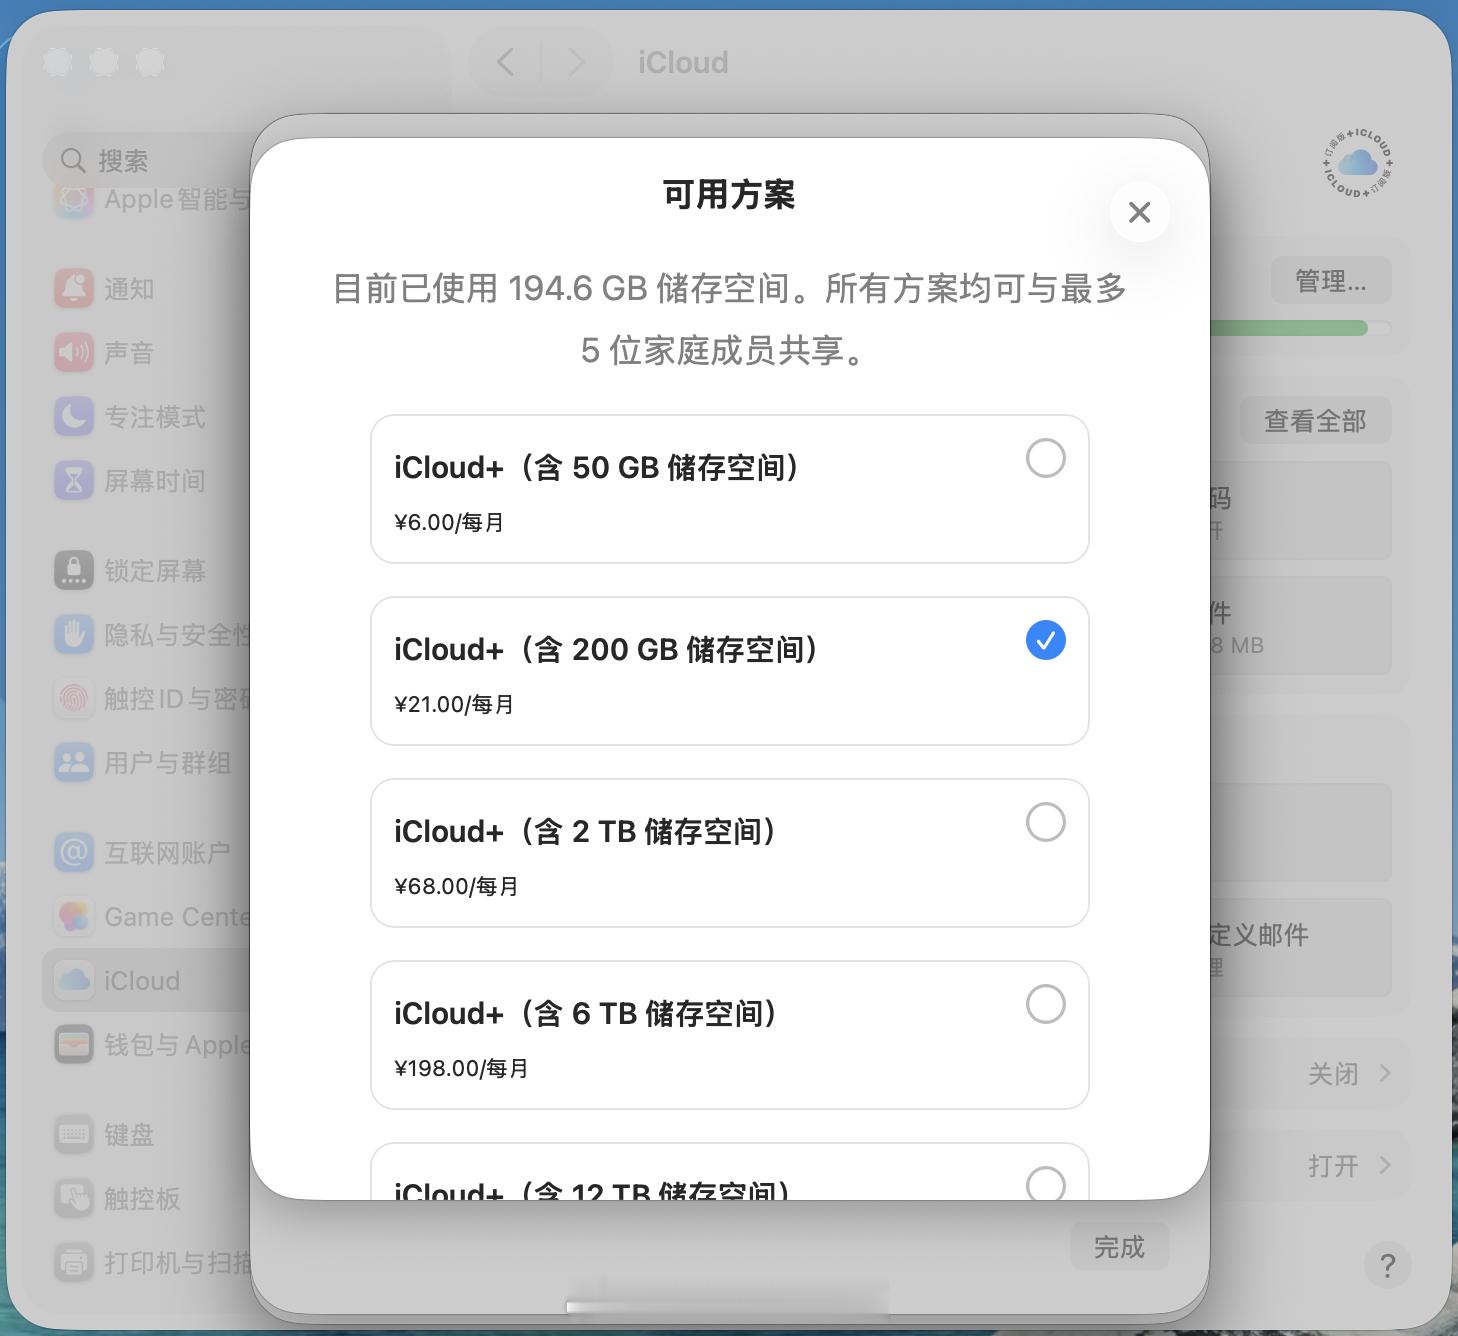
Task: Click the 完成 button
Action: 1119,1247
